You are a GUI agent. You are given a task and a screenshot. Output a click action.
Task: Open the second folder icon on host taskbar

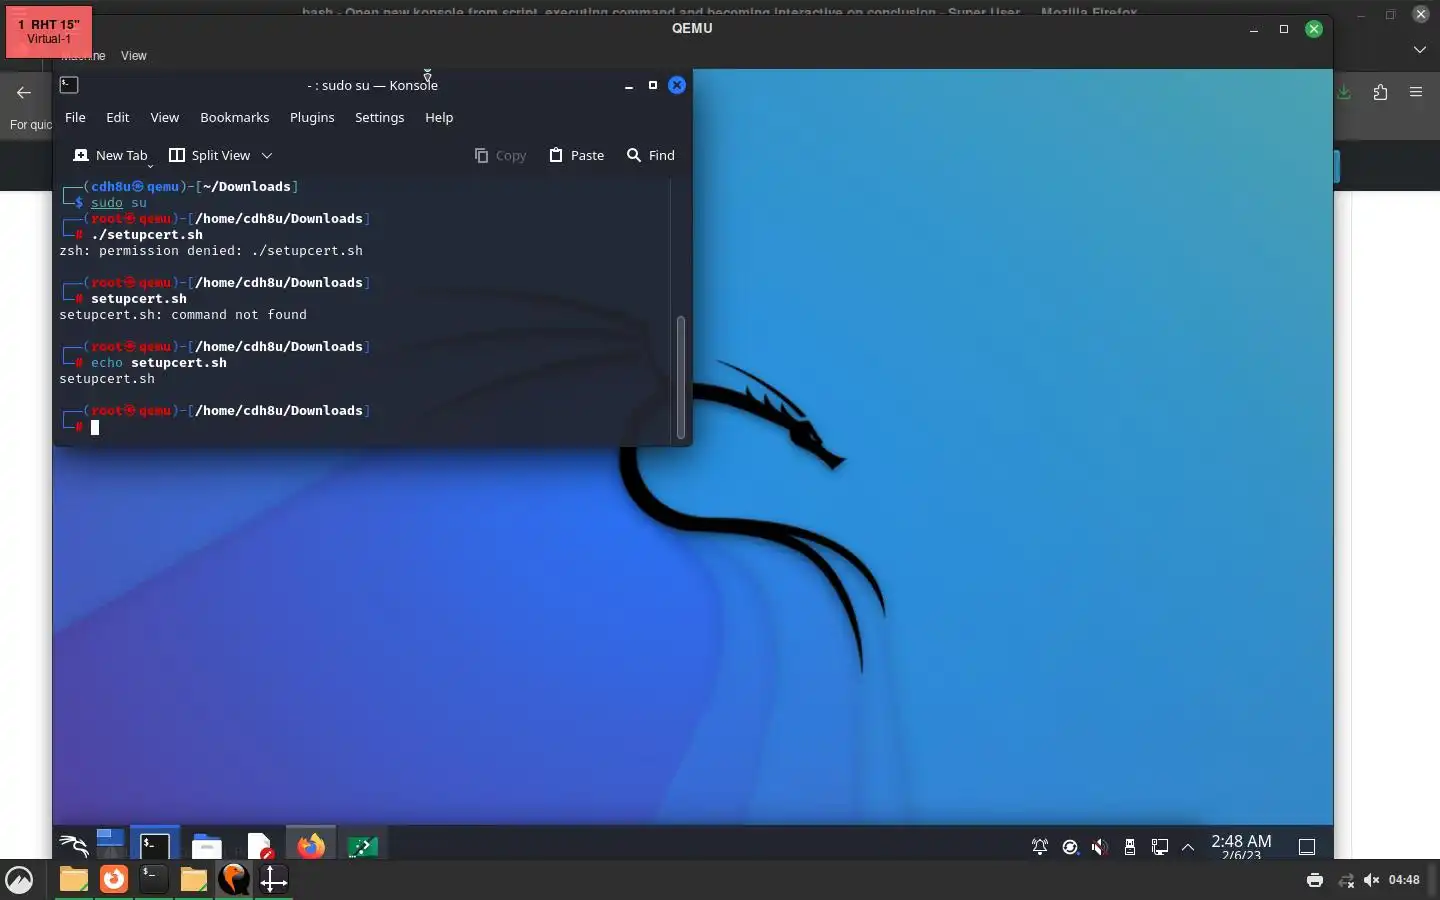coord(193,880)
